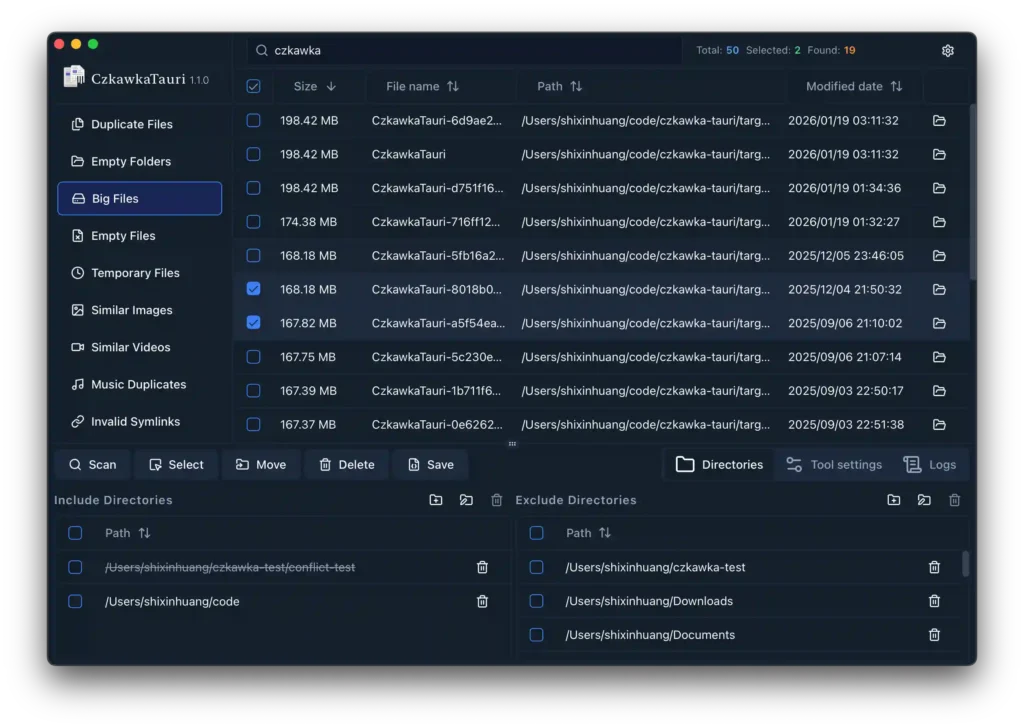Sort Exclude Directories by Path
Screen dimensions: 1024x728
click(x=588, y=533)
